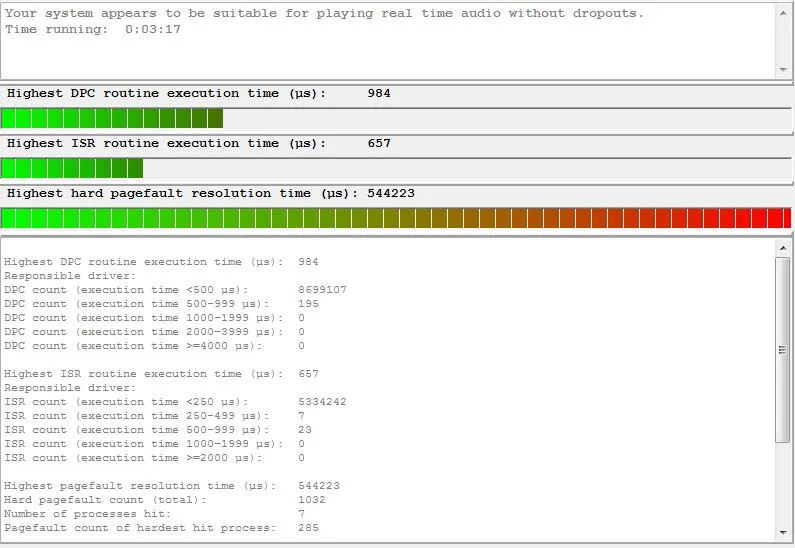Click the report pane scrollbar thumb
795x548 pixels.
pos(783,350)
